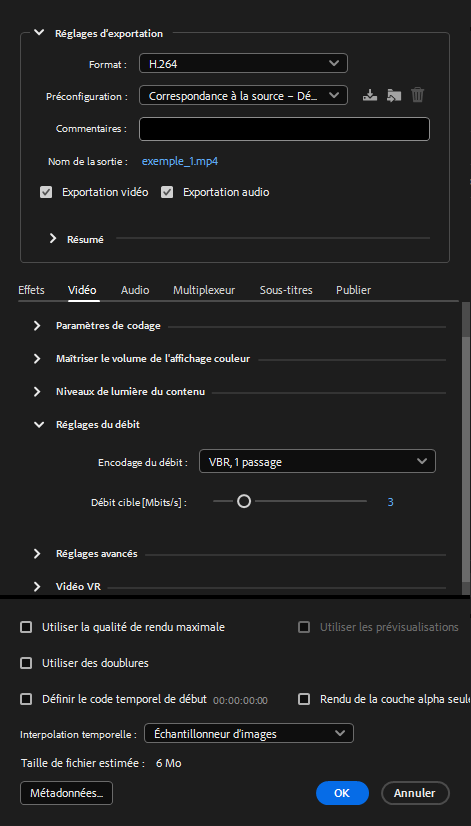Click the delete preset trash icon
This screenshot has height=826, width=471.
pos(417,95)
